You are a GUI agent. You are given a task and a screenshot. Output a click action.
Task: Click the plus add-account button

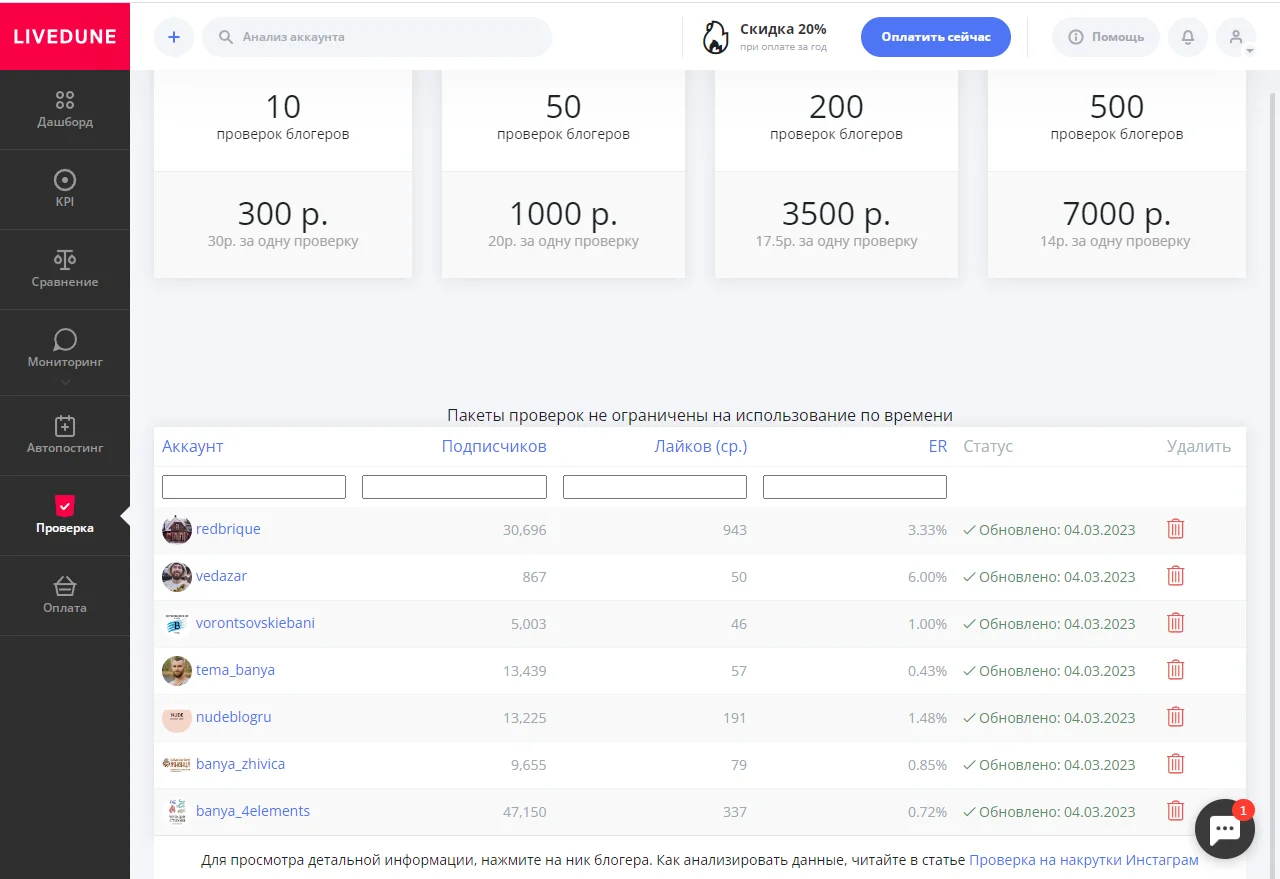(174, 37)
